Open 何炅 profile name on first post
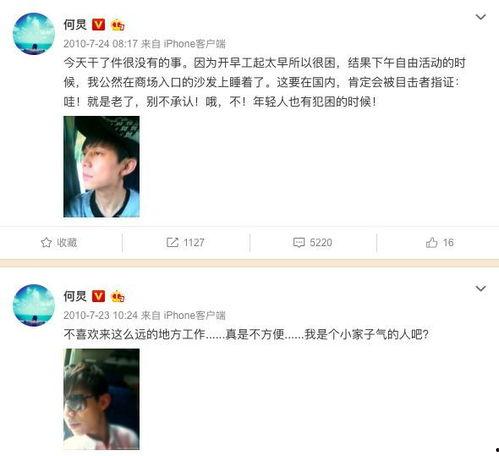Image resolution: width=499 pixels, height=456 pixels. (x=75, y=25)
